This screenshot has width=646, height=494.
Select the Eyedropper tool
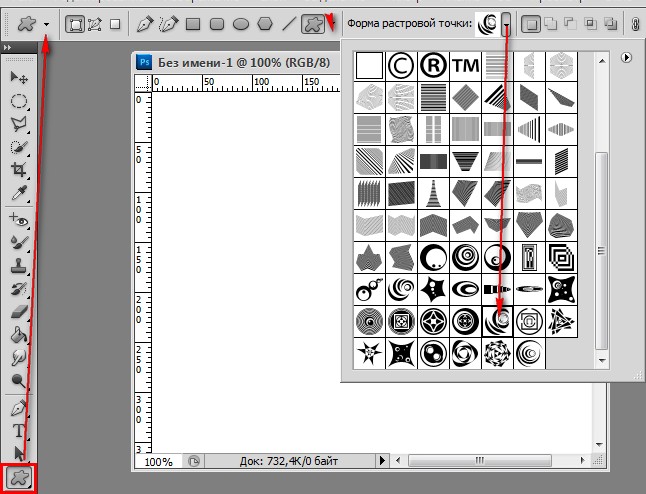click(x=19, y=192)
